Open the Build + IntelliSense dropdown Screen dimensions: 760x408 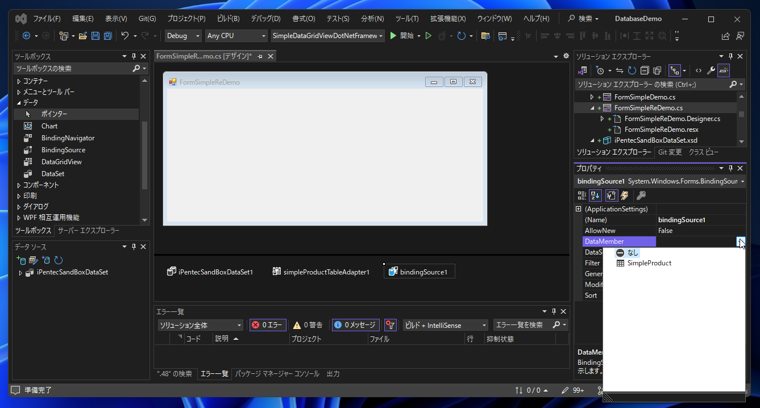pyautogui.click(x=445, y=325)
